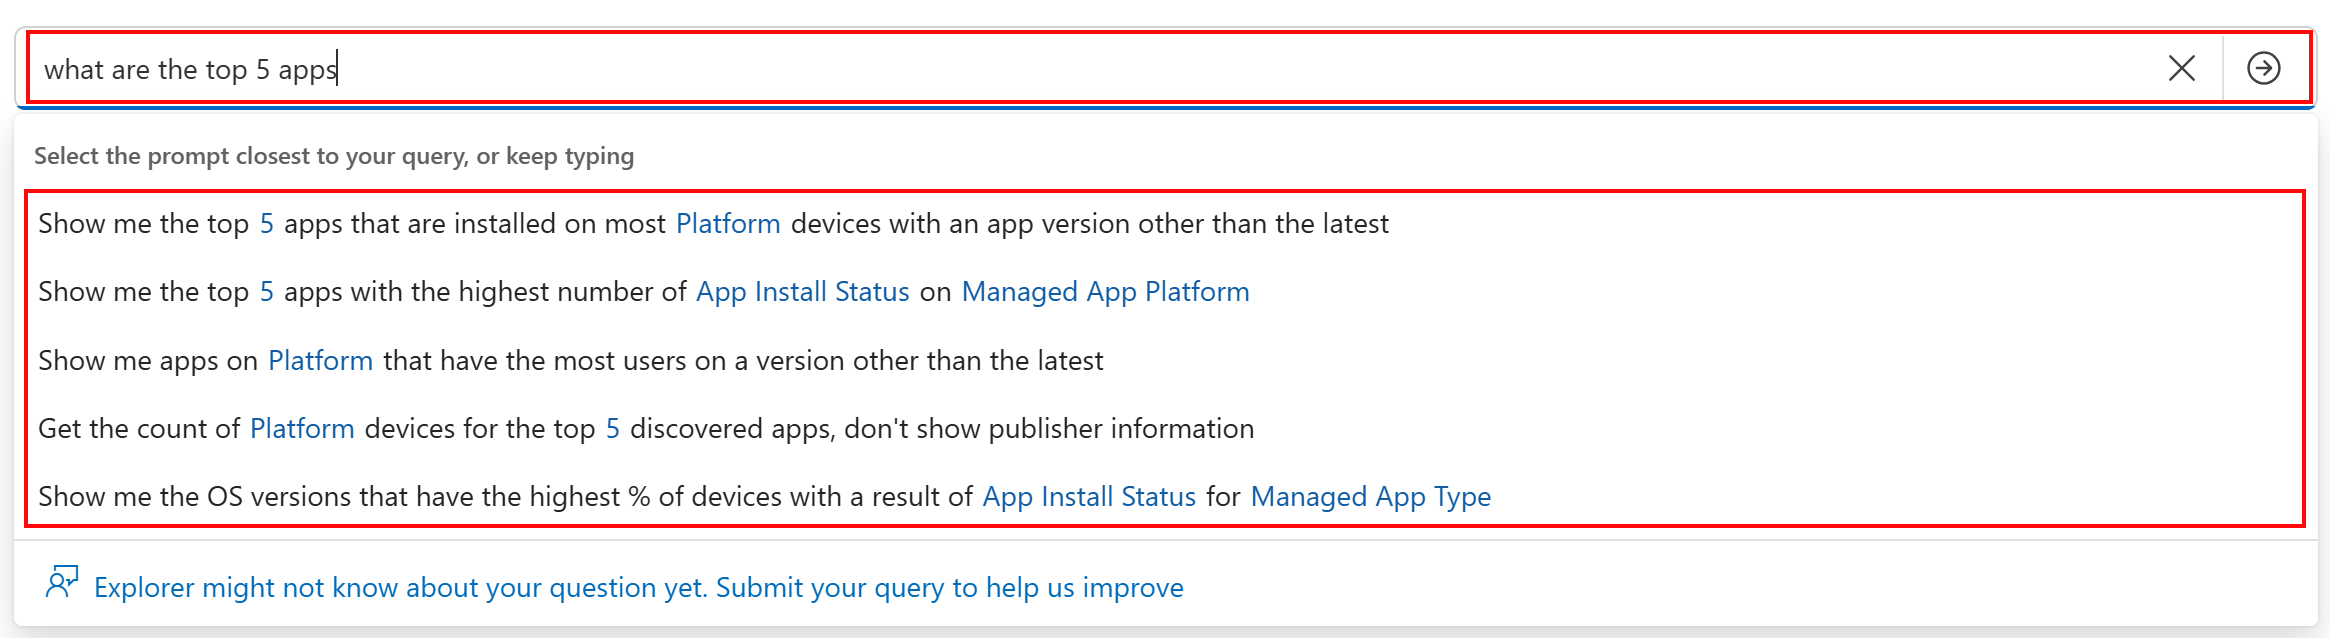Viewport: 2330px width, 638px height.
Task: Open App Install Status placeholder in last suggestion
Action: click(1089, 496)
